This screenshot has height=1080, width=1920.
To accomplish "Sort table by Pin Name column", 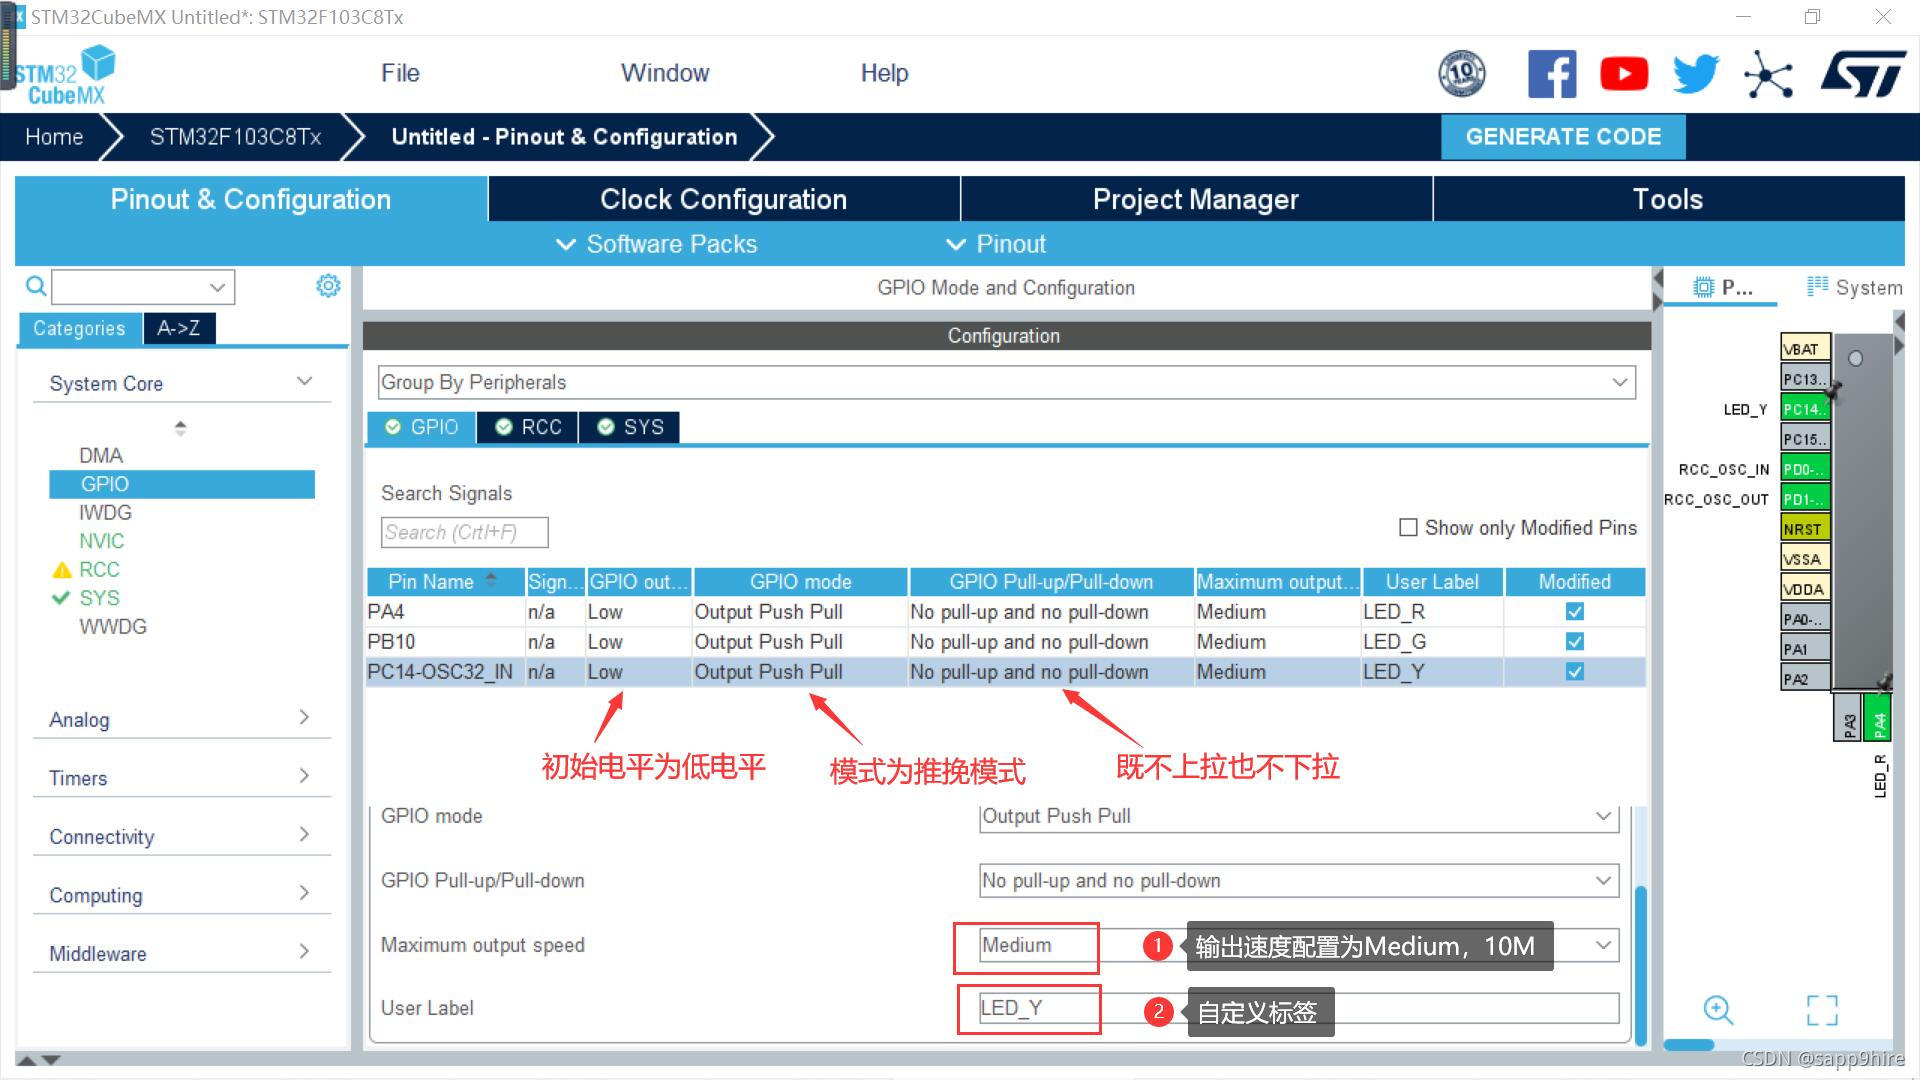I will 445,581.
